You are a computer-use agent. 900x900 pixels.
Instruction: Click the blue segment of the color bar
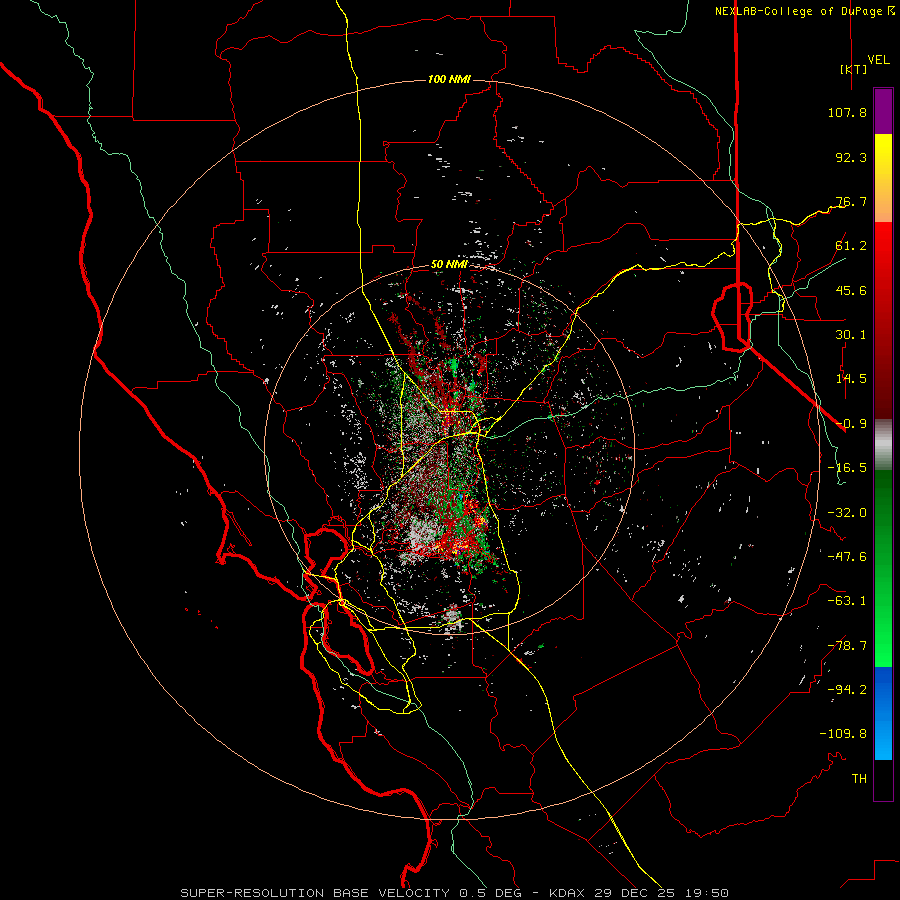pos(883,713)
